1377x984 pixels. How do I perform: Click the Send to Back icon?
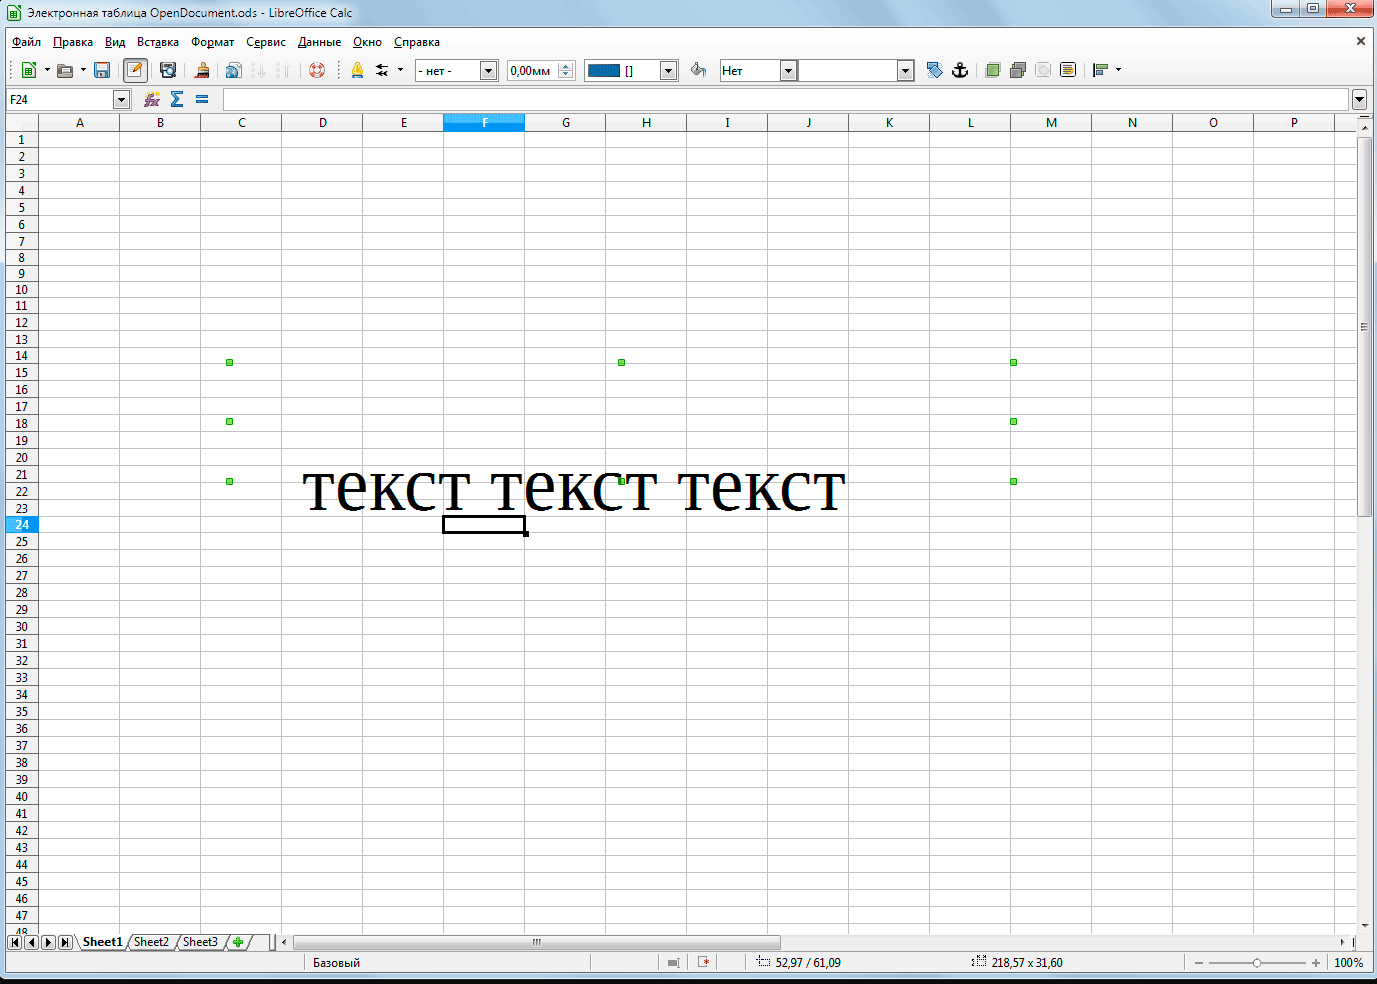tap(1018, 70)
